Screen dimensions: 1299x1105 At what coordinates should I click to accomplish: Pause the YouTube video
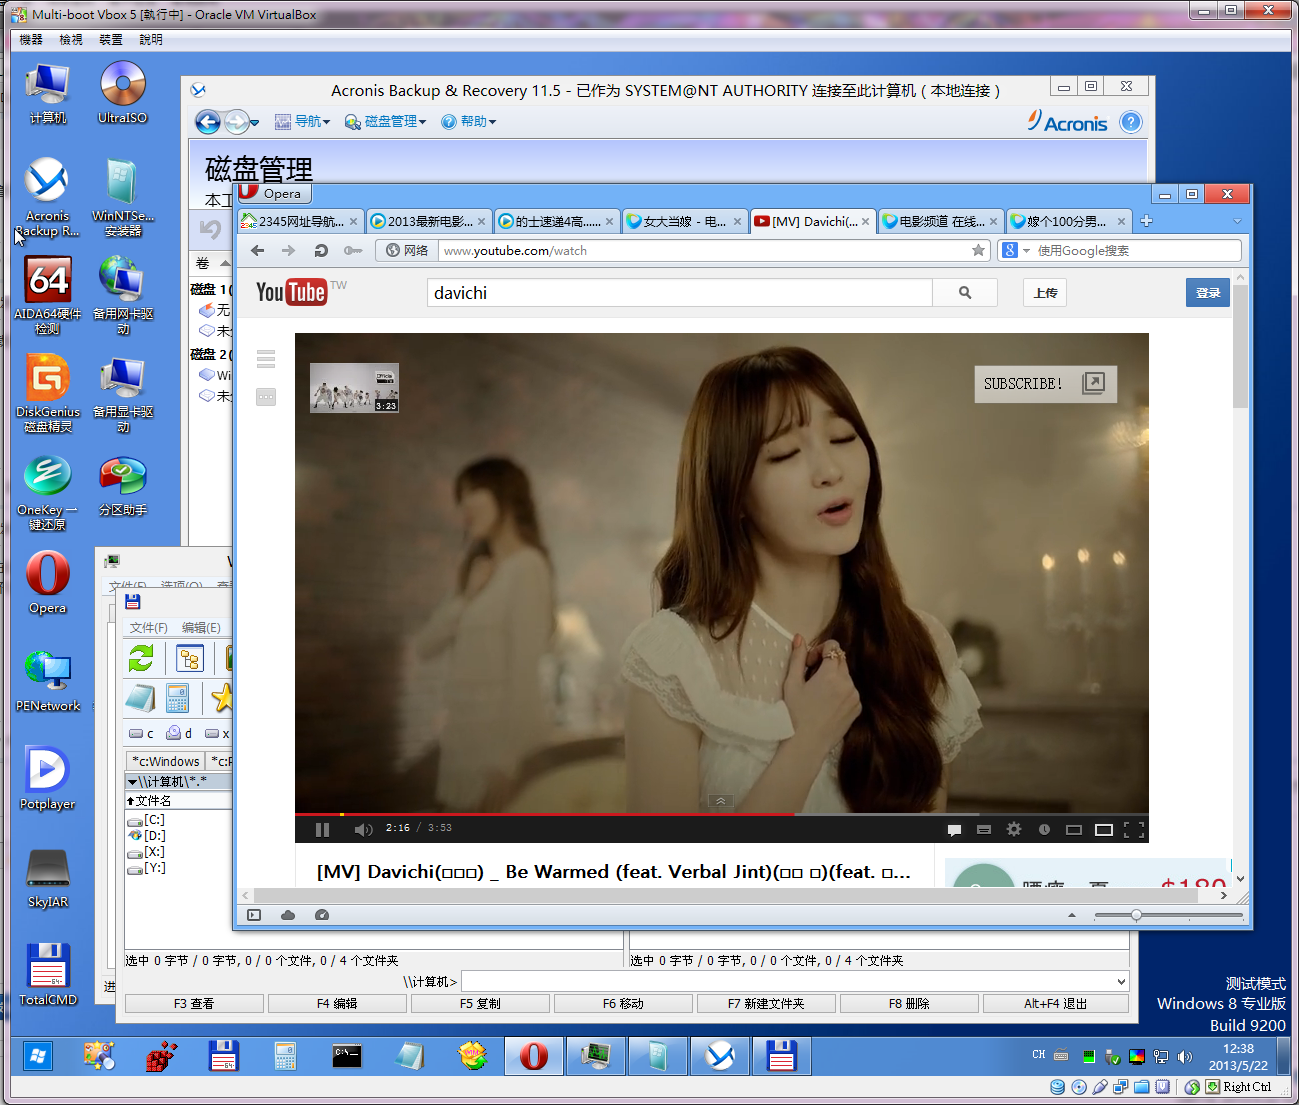coord(322,829)
